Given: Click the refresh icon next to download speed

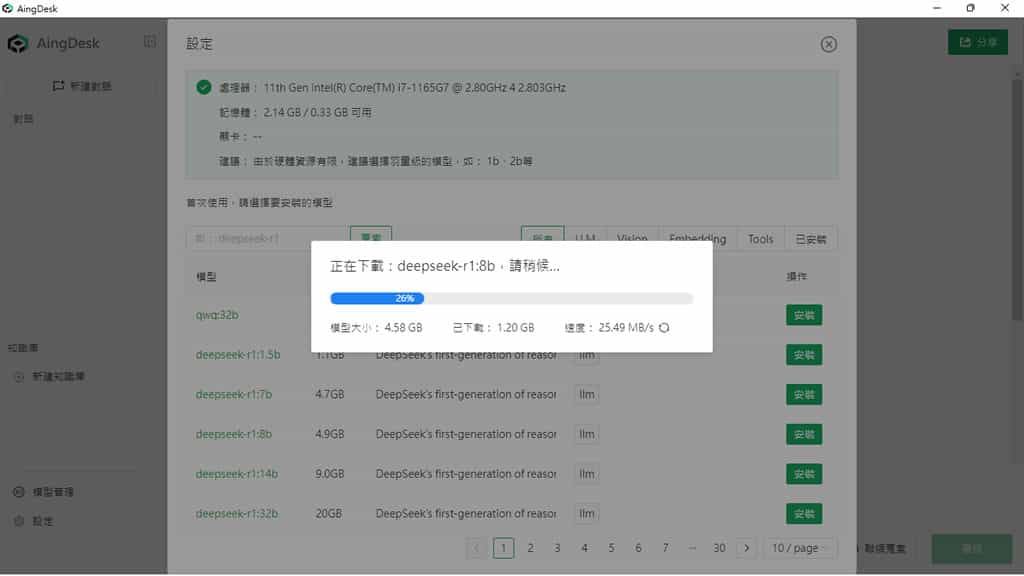Looking at the screenshot, I should (664, 327).
